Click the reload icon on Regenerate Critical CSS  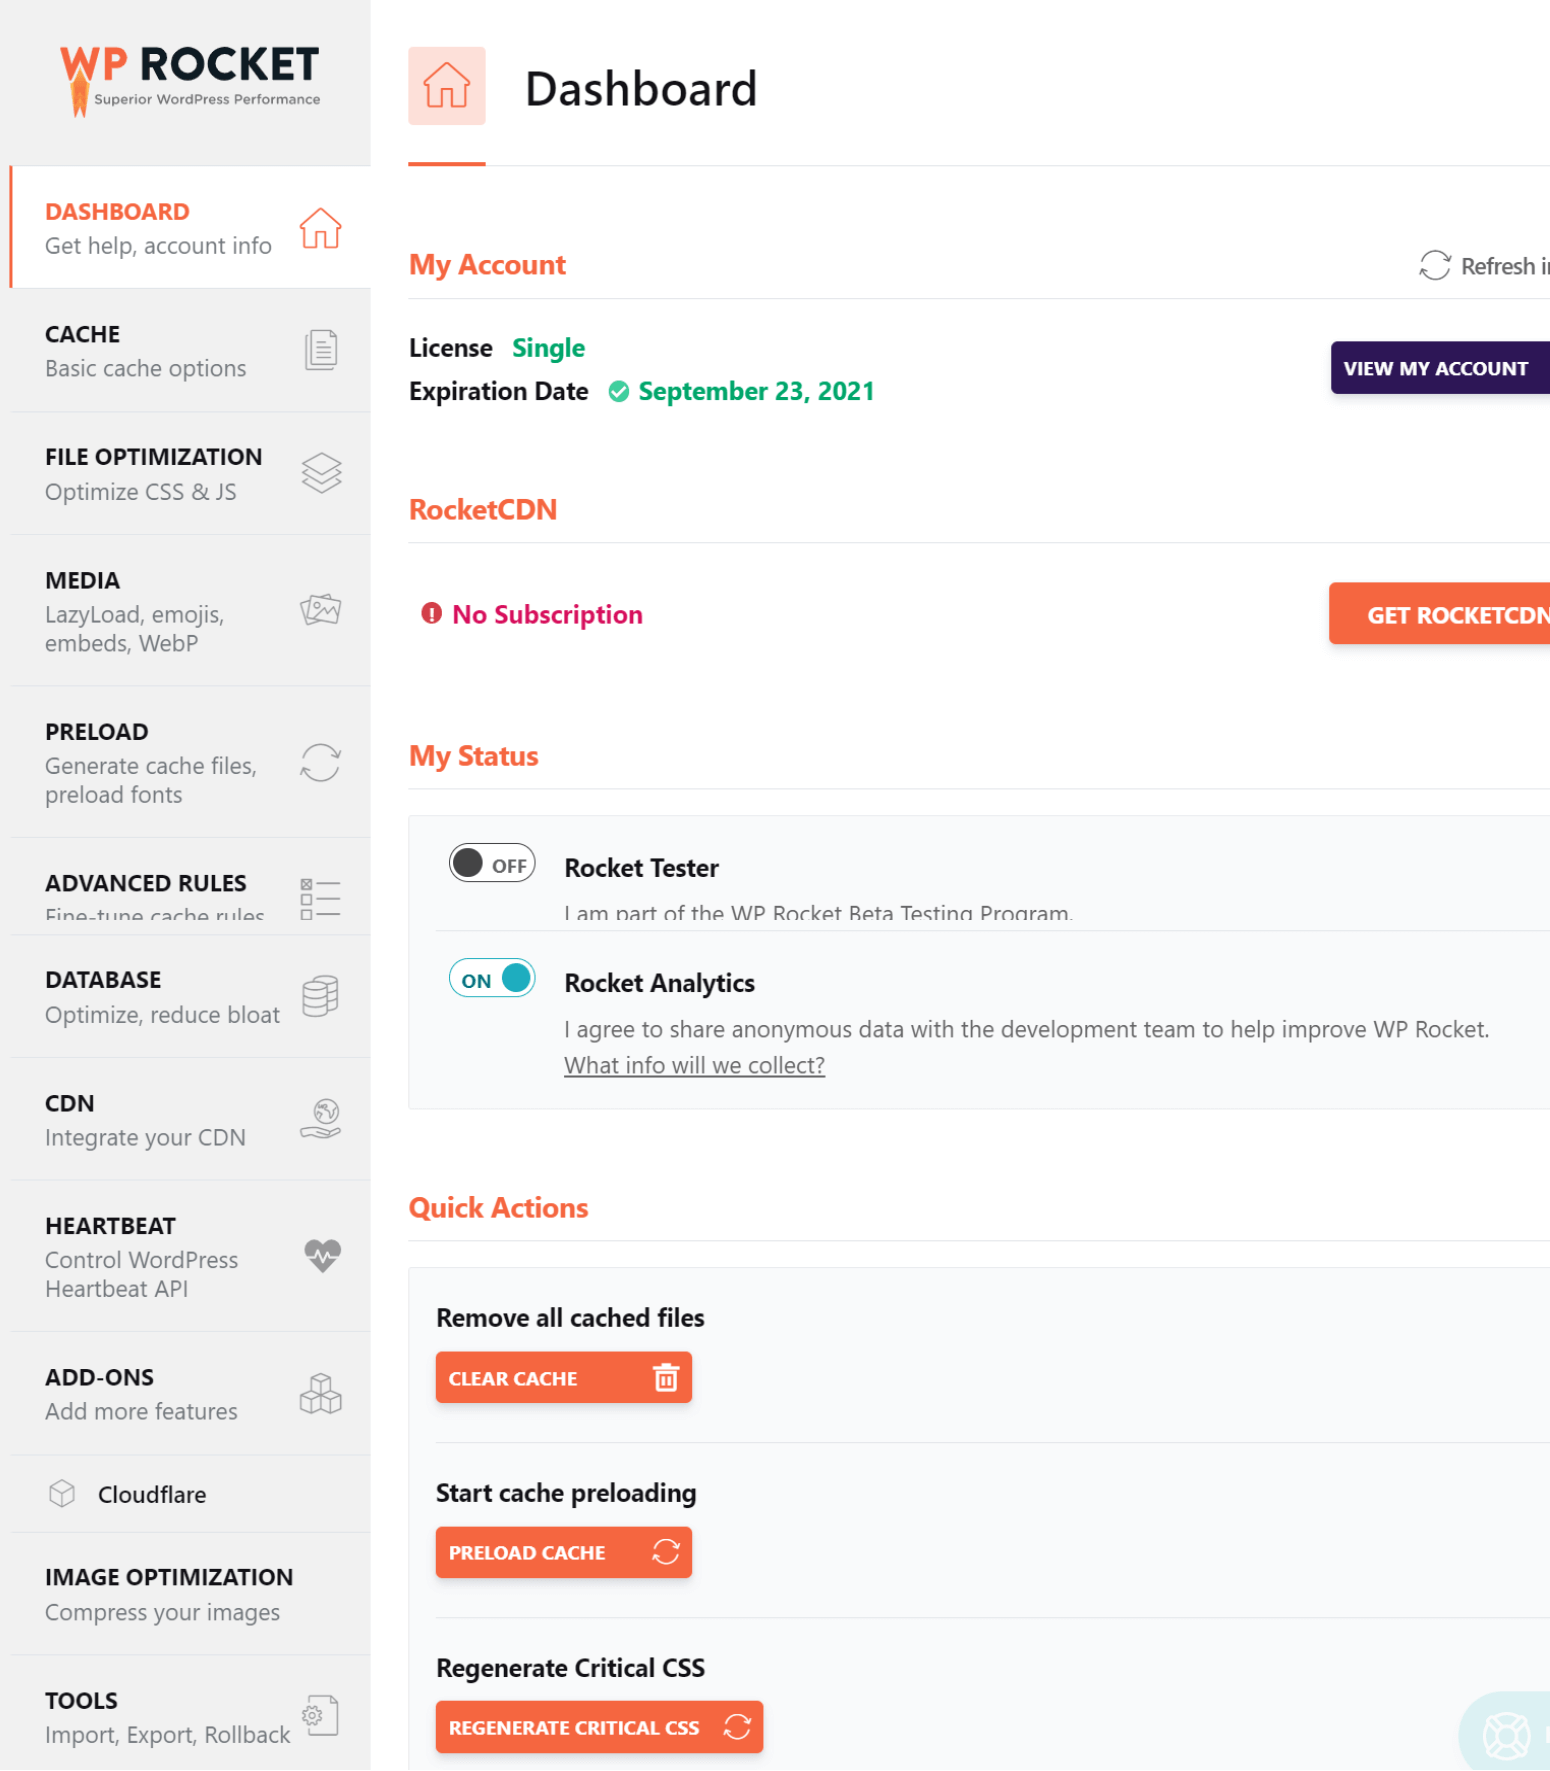point(737,1727)
